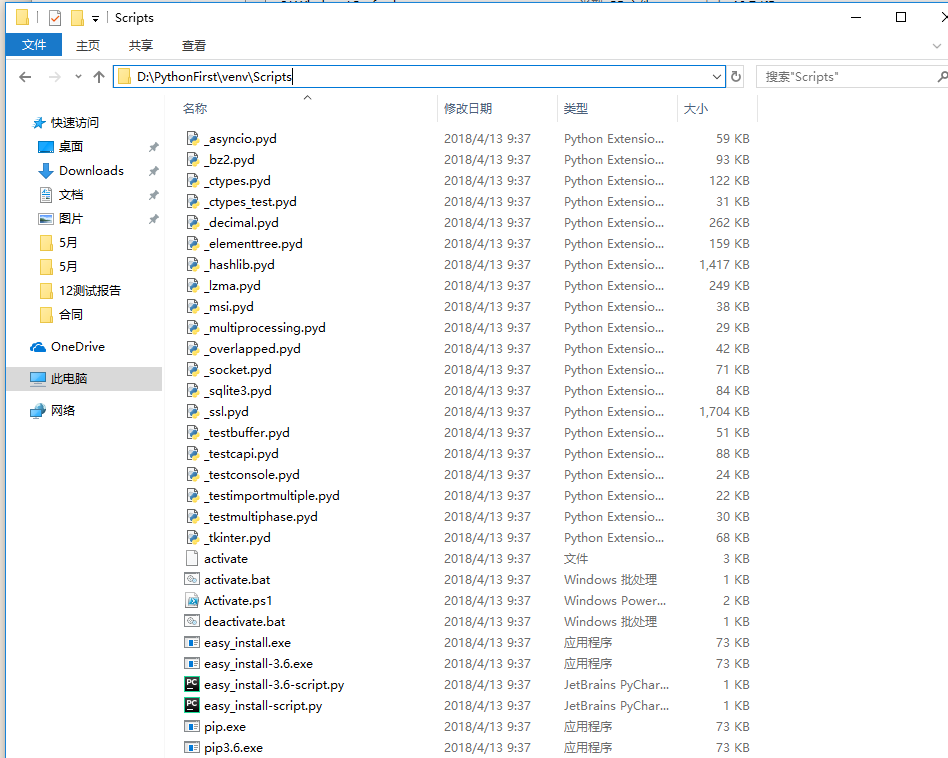Screen dimensions: 948x758
Task: Select pip3.6.exe application icon
Action: point(192,747)
